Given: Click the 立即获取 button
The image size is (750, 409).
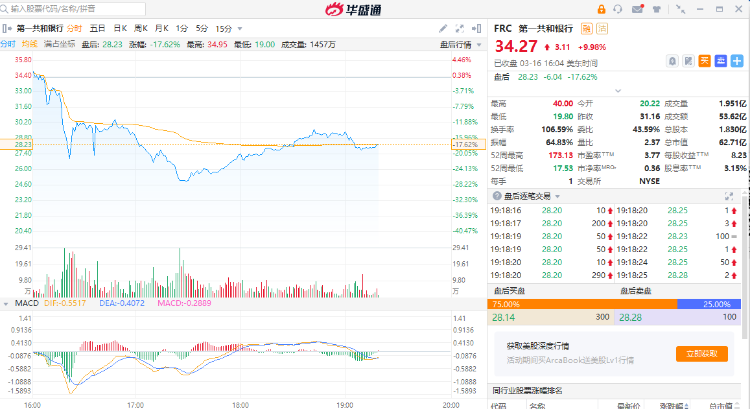Looking at the screenshot, I should [700, 353].
